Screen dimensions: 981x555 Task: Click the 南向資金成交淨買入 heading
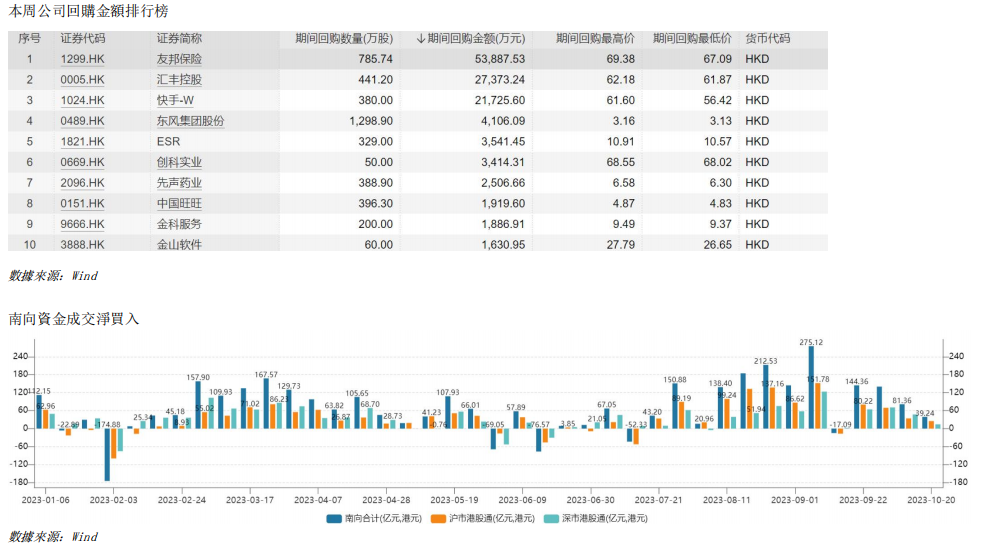74,319
